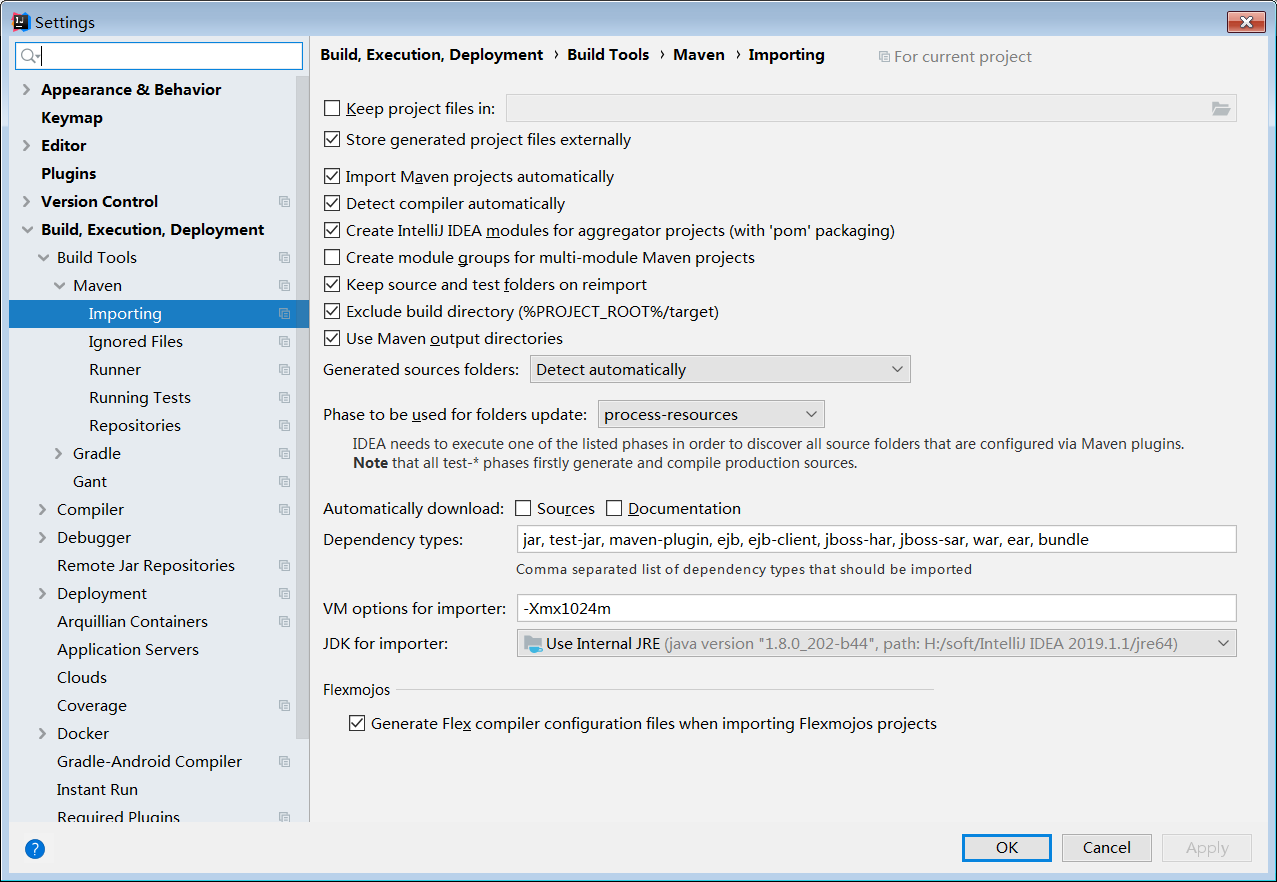Click the IntelliJ logo in the title bar

(20, 22)
